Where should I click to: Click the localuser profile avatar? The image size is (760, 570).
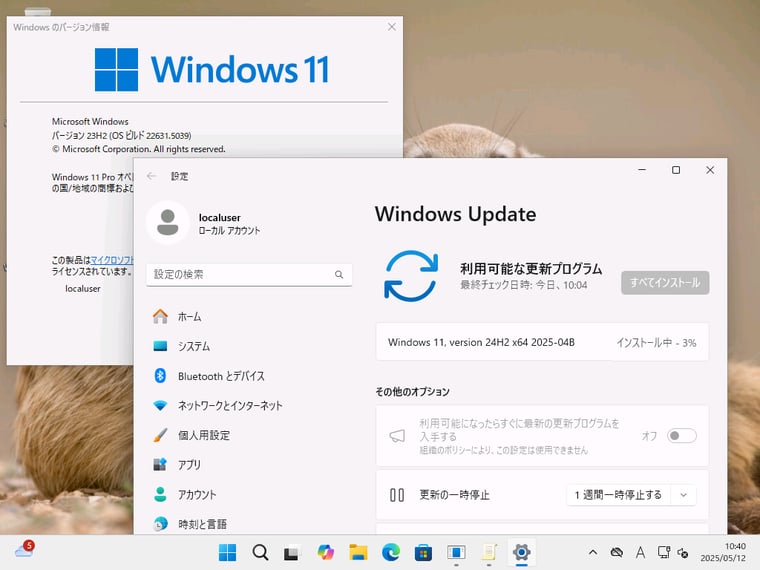[168, 222]
